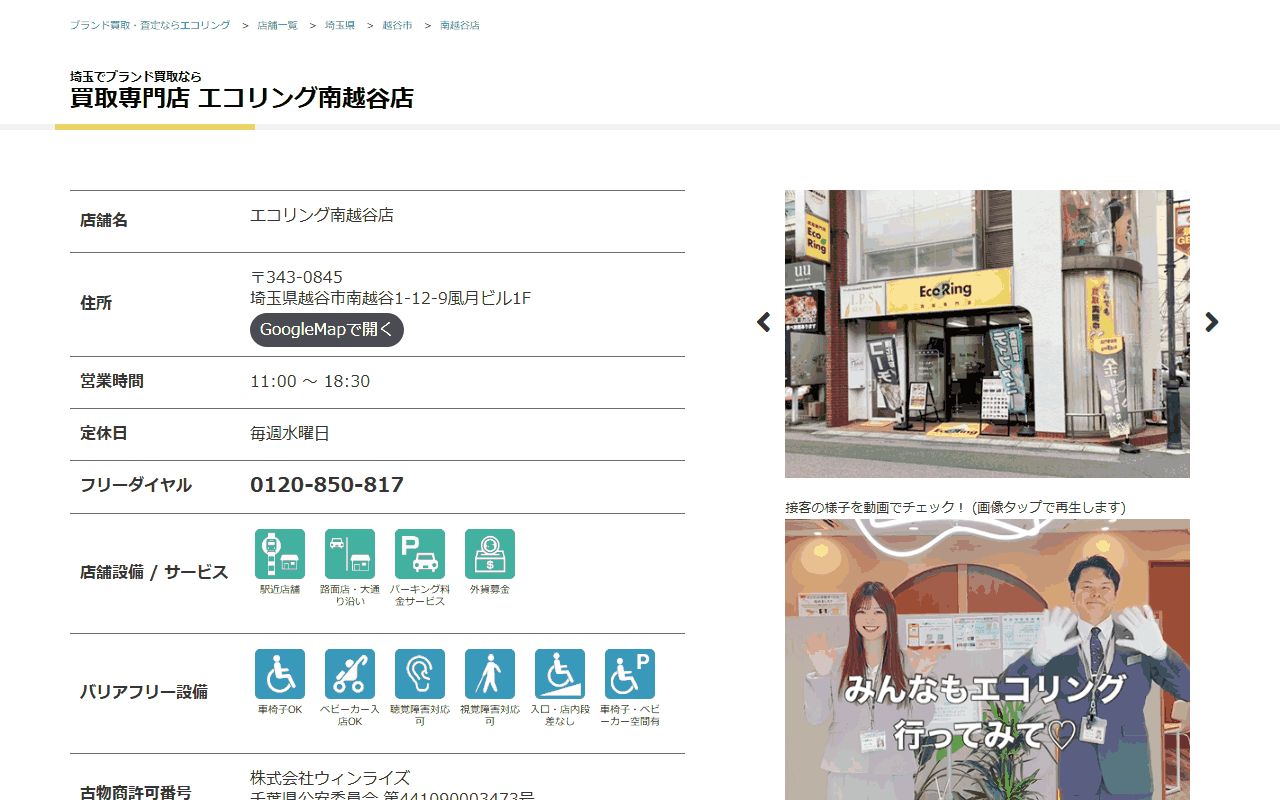Image resolution: width=1280 pixels, height=800 pixels.
Task: Click the 聴覚障害対応可 hearing icon
Action: 420,674
